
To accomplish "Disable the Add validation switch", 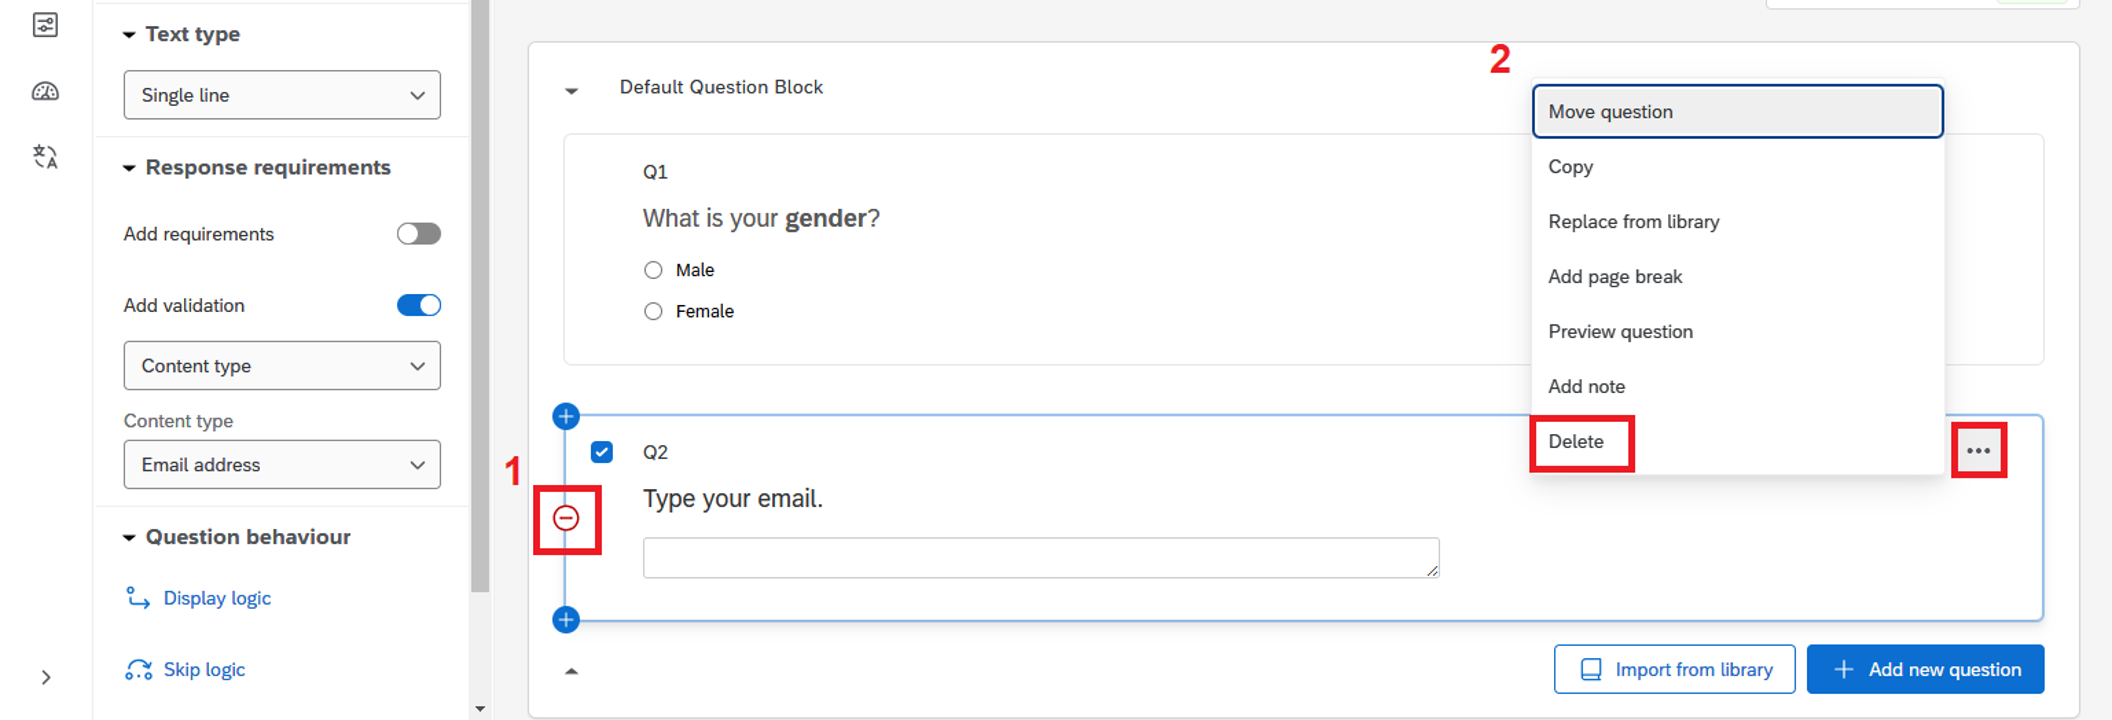I will (418, 305).
